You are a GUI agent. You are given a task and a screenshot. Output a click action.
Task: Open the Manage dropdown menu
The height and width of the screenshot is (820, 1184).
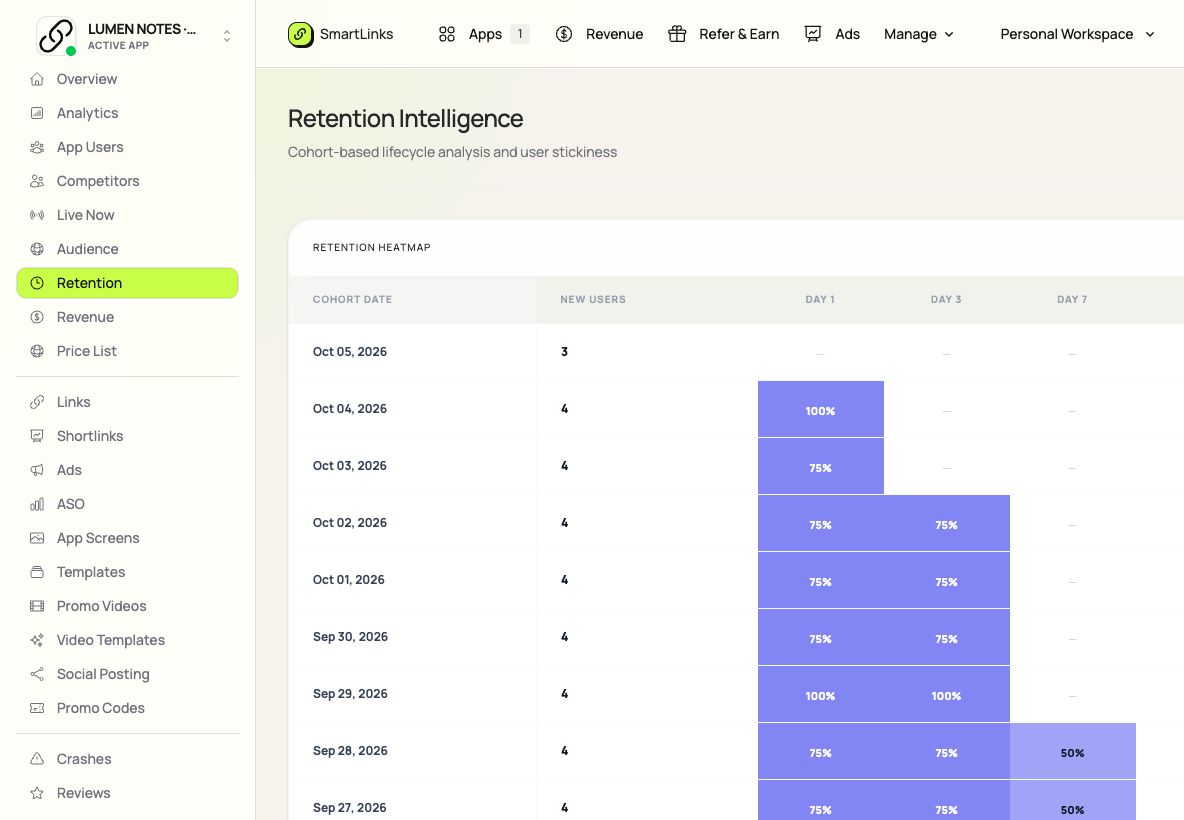pyautogui.click(x=919, y=34)
